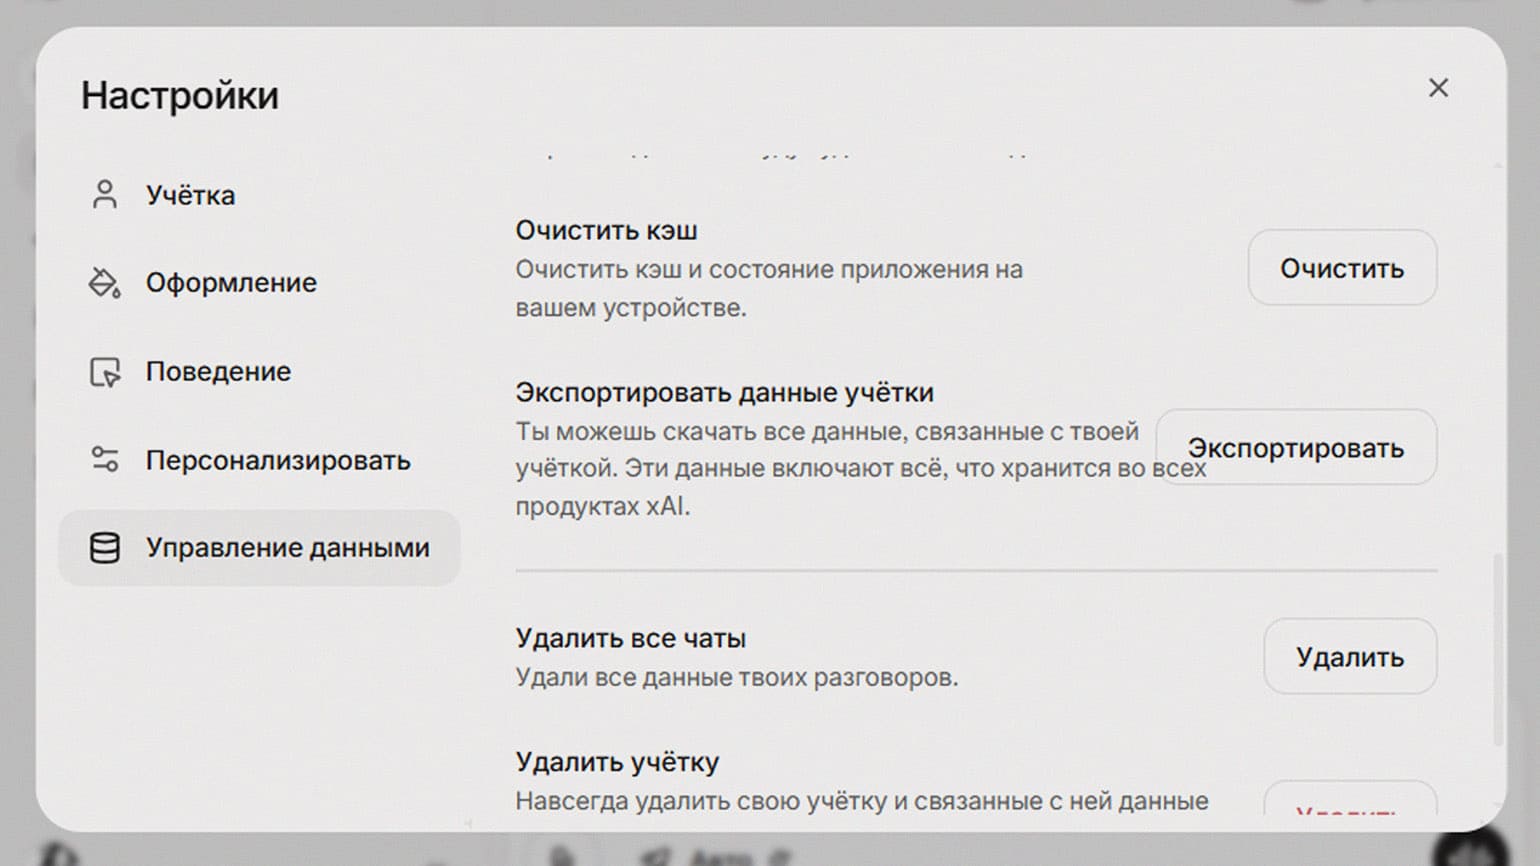Click the vertical scrollbar in the settings panel
The width and height of the screenshot is (1540, 866).
pos(1497,650)
